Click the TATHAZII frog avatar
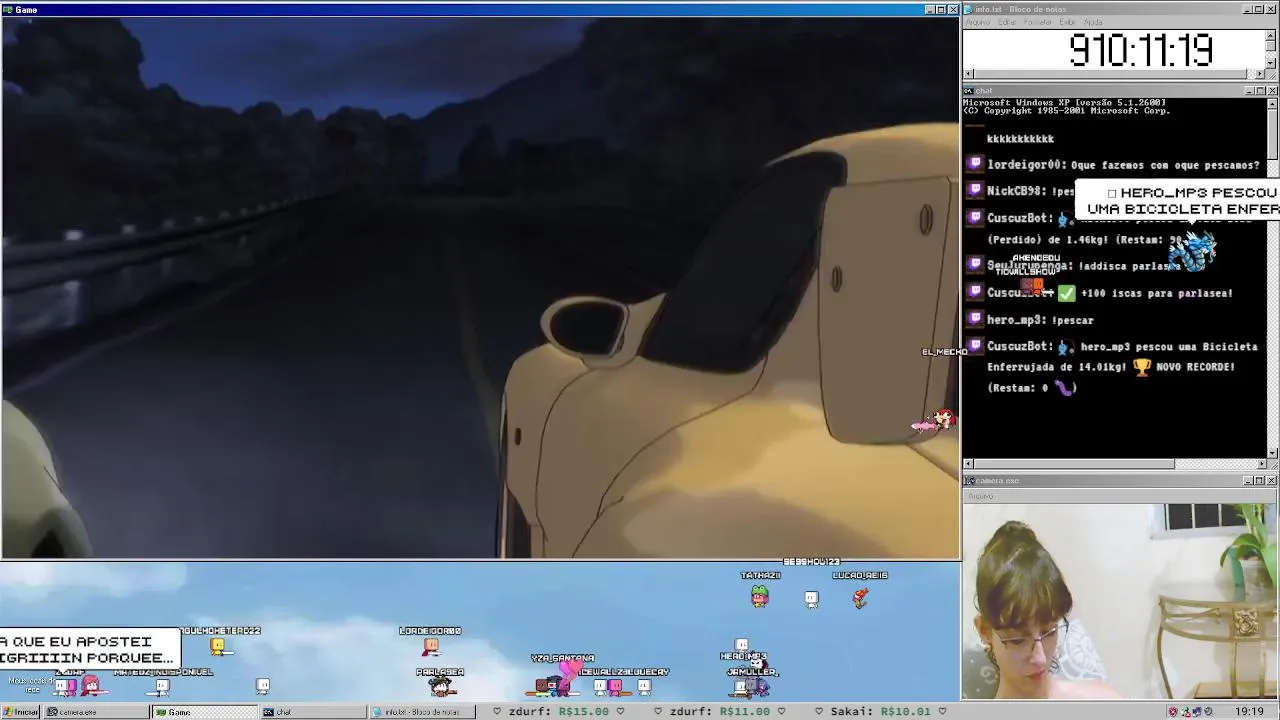 tap(760, 597)
